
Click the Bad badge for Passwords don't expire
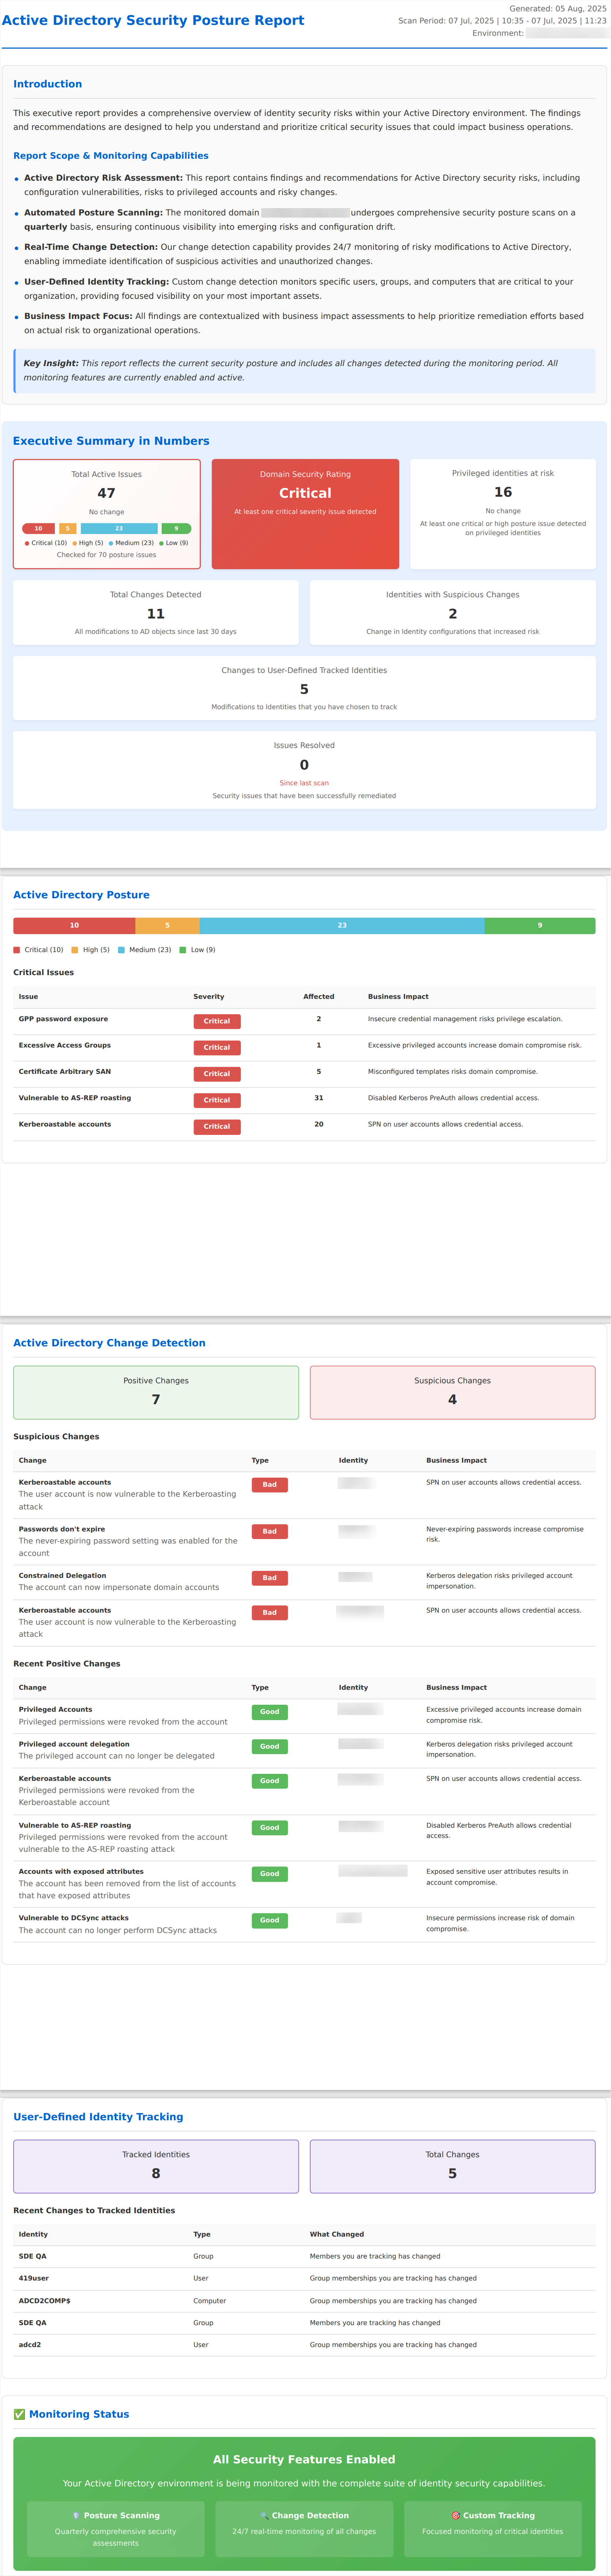(269, 1531)
